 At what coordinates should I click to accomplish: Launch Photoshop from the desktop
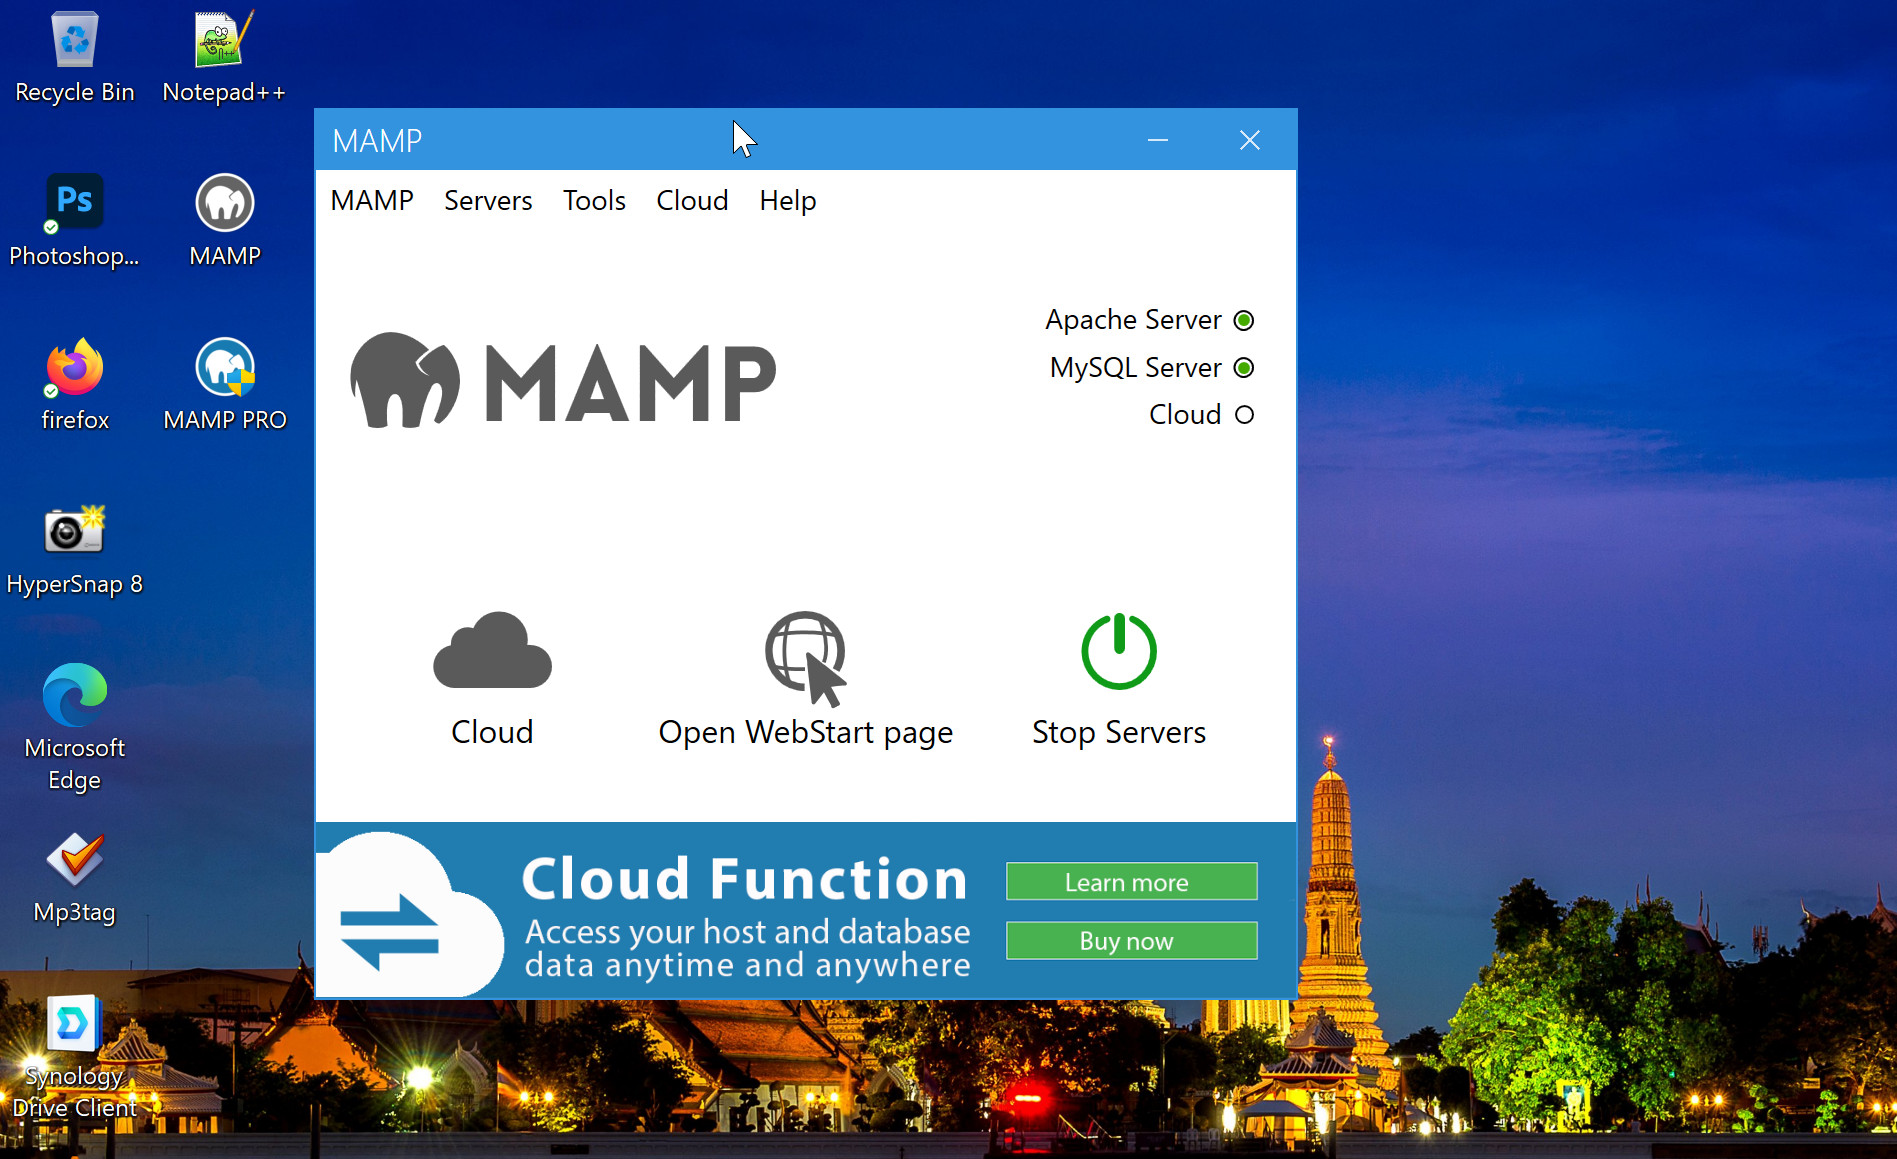coord(74,202)
